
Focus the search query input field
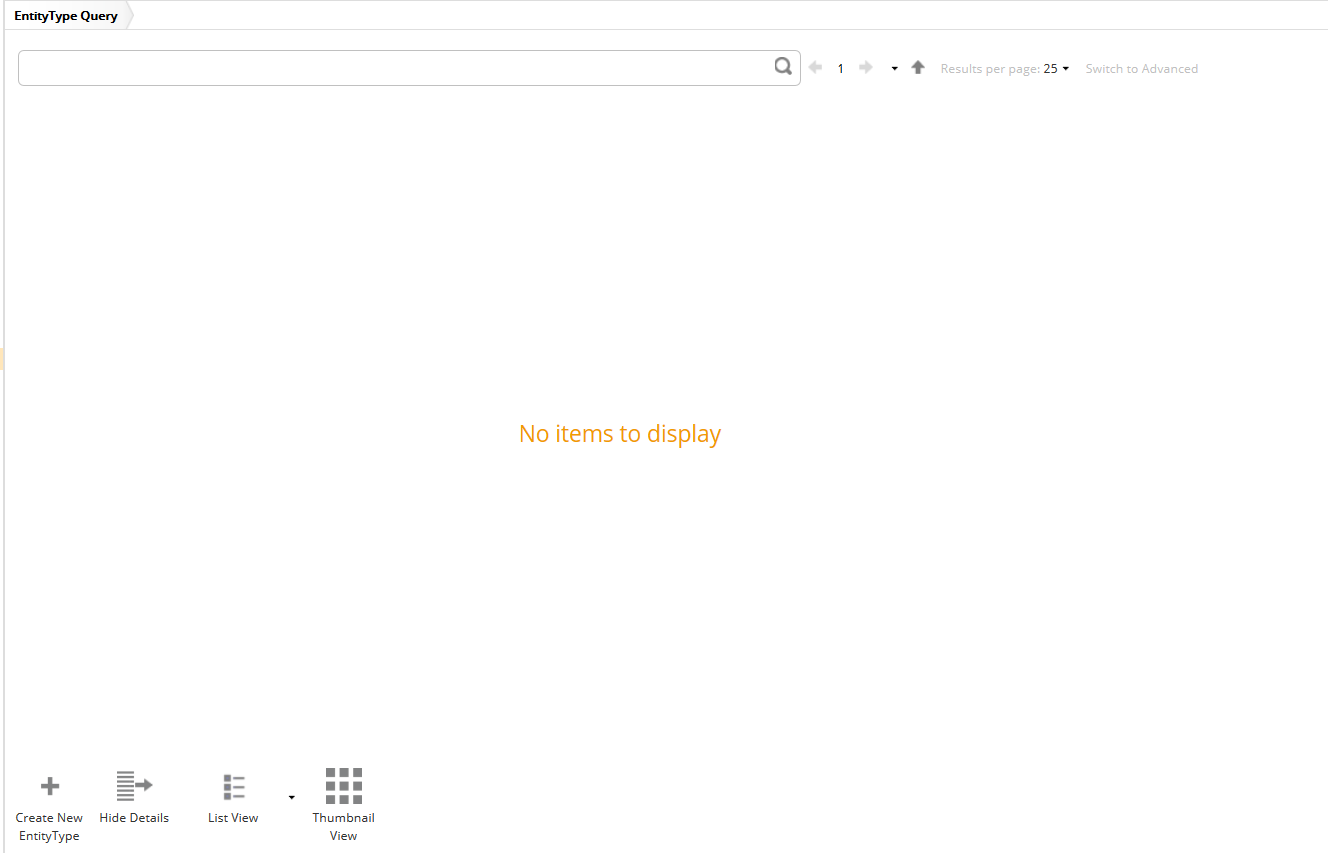click(x=395, y=68)
